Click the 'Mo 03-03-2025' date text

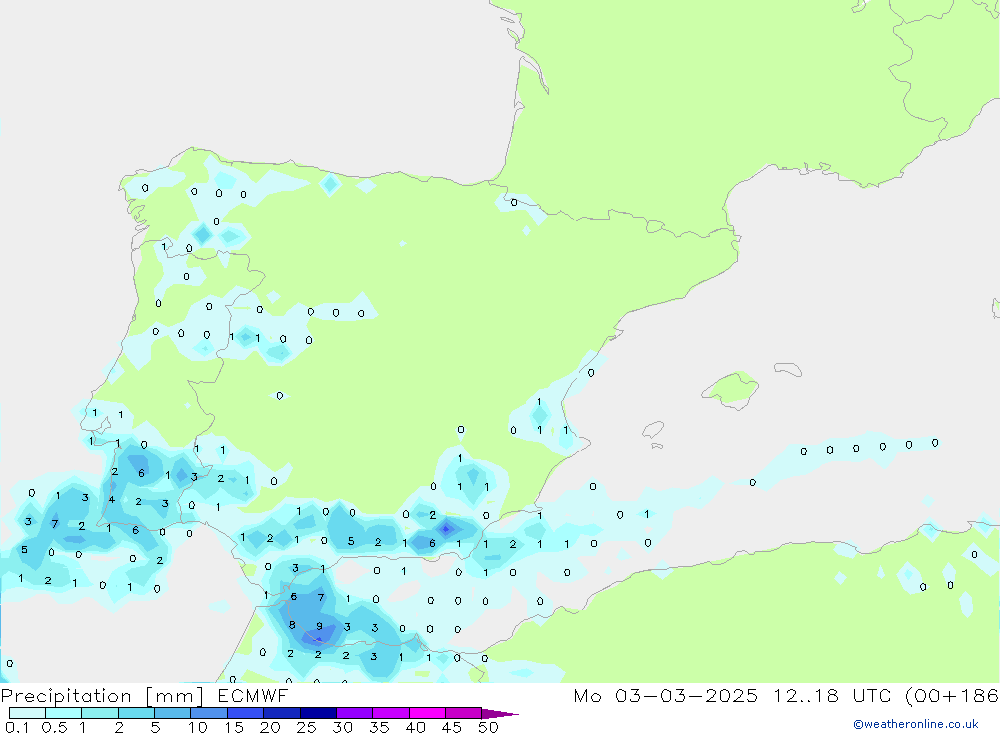point(666,696)
